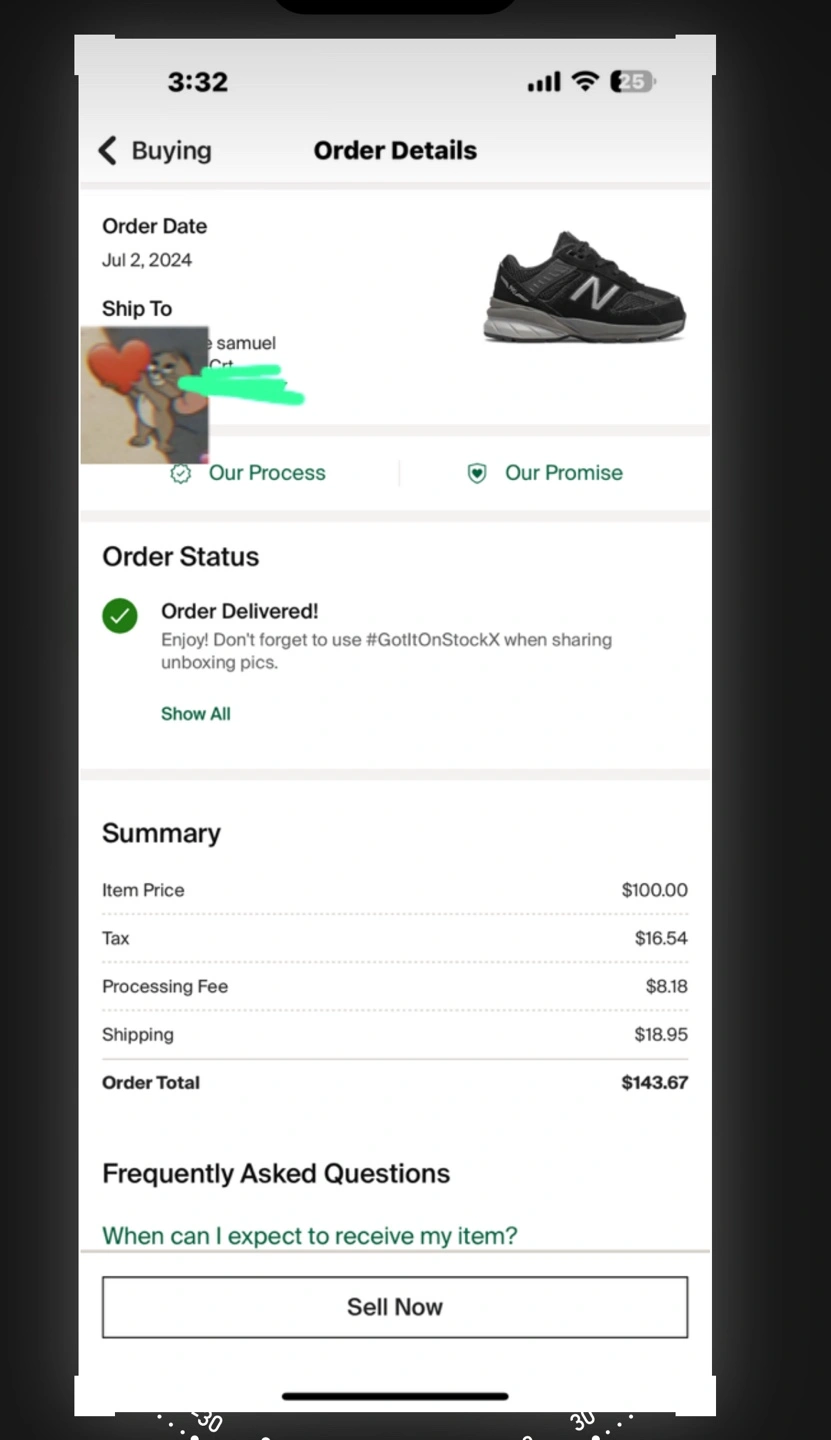
Task: Tap the back chevron arrow
Action: 107,151
